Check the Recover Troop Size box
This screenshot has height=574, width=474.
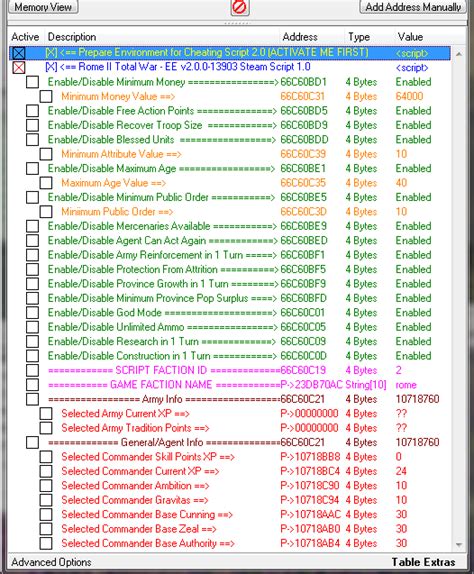pos(32,125)
